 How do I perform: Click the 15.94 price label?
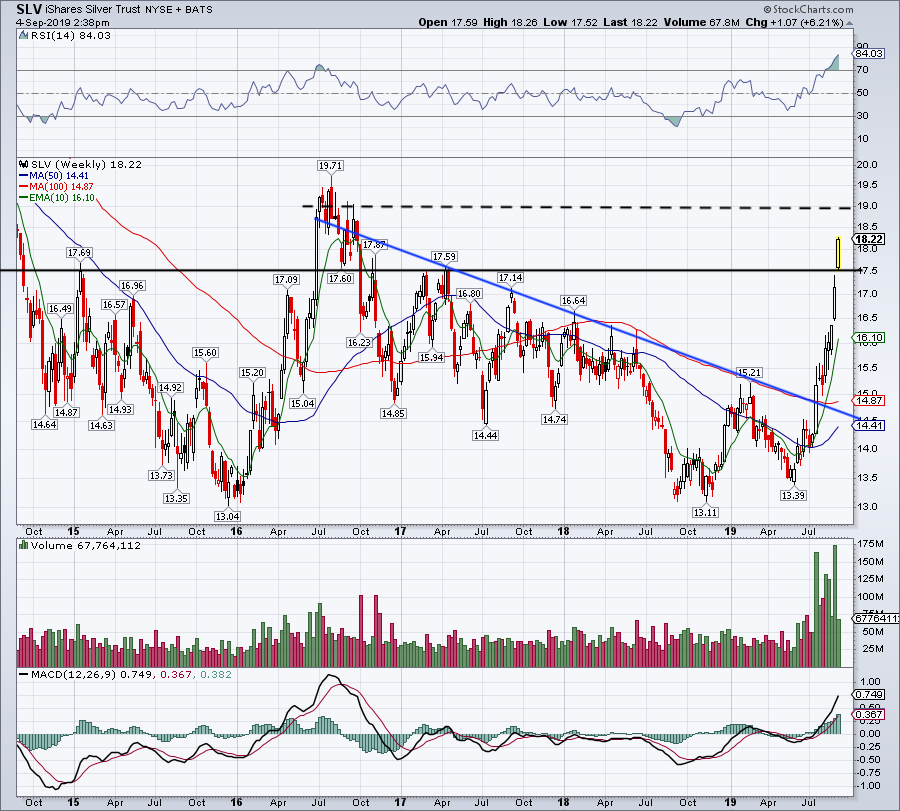click(x=432, y=357)
